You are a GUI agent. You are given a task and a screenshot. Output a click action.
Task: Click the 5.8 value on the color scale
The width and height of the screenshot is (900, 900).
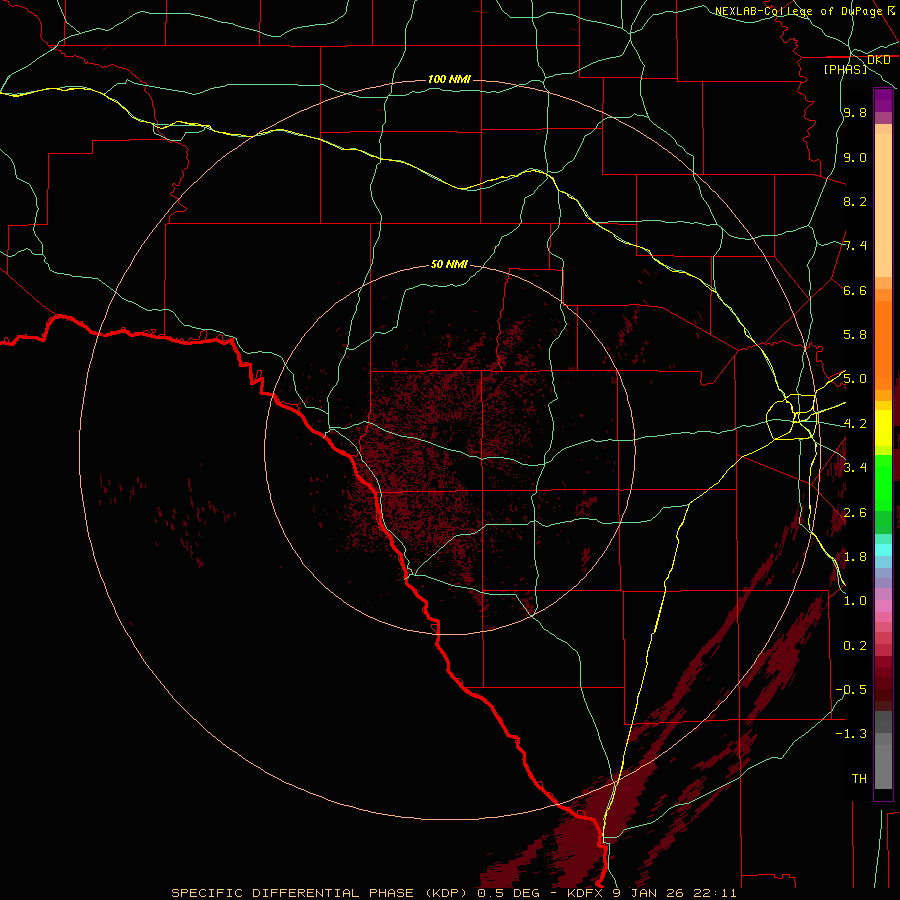pos(855,335)
